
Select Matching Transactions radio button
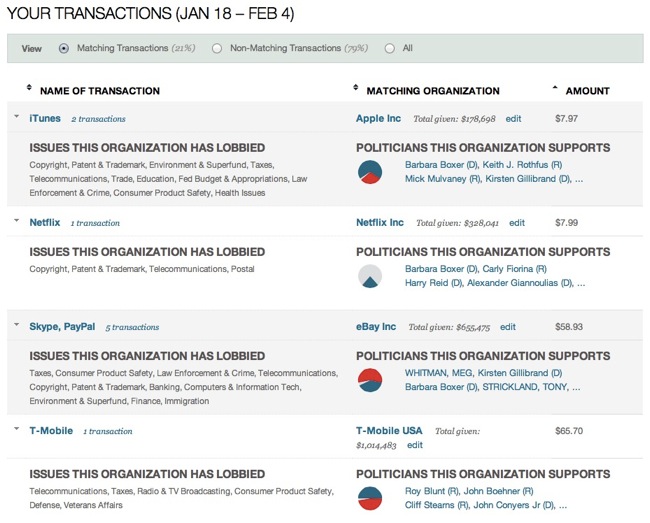tap(63, 48)
